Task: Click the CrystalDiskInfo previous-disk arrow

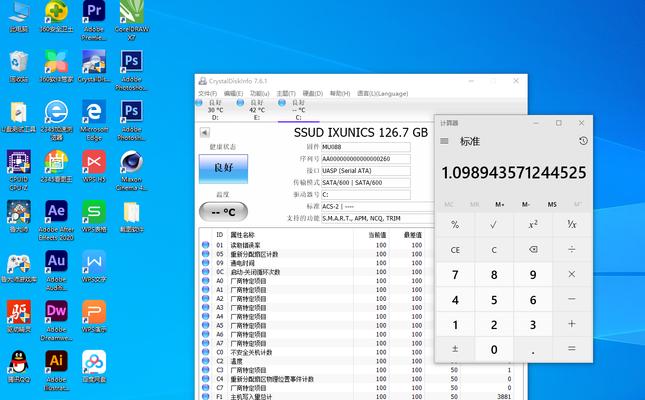Action: [x=204, y=133]
